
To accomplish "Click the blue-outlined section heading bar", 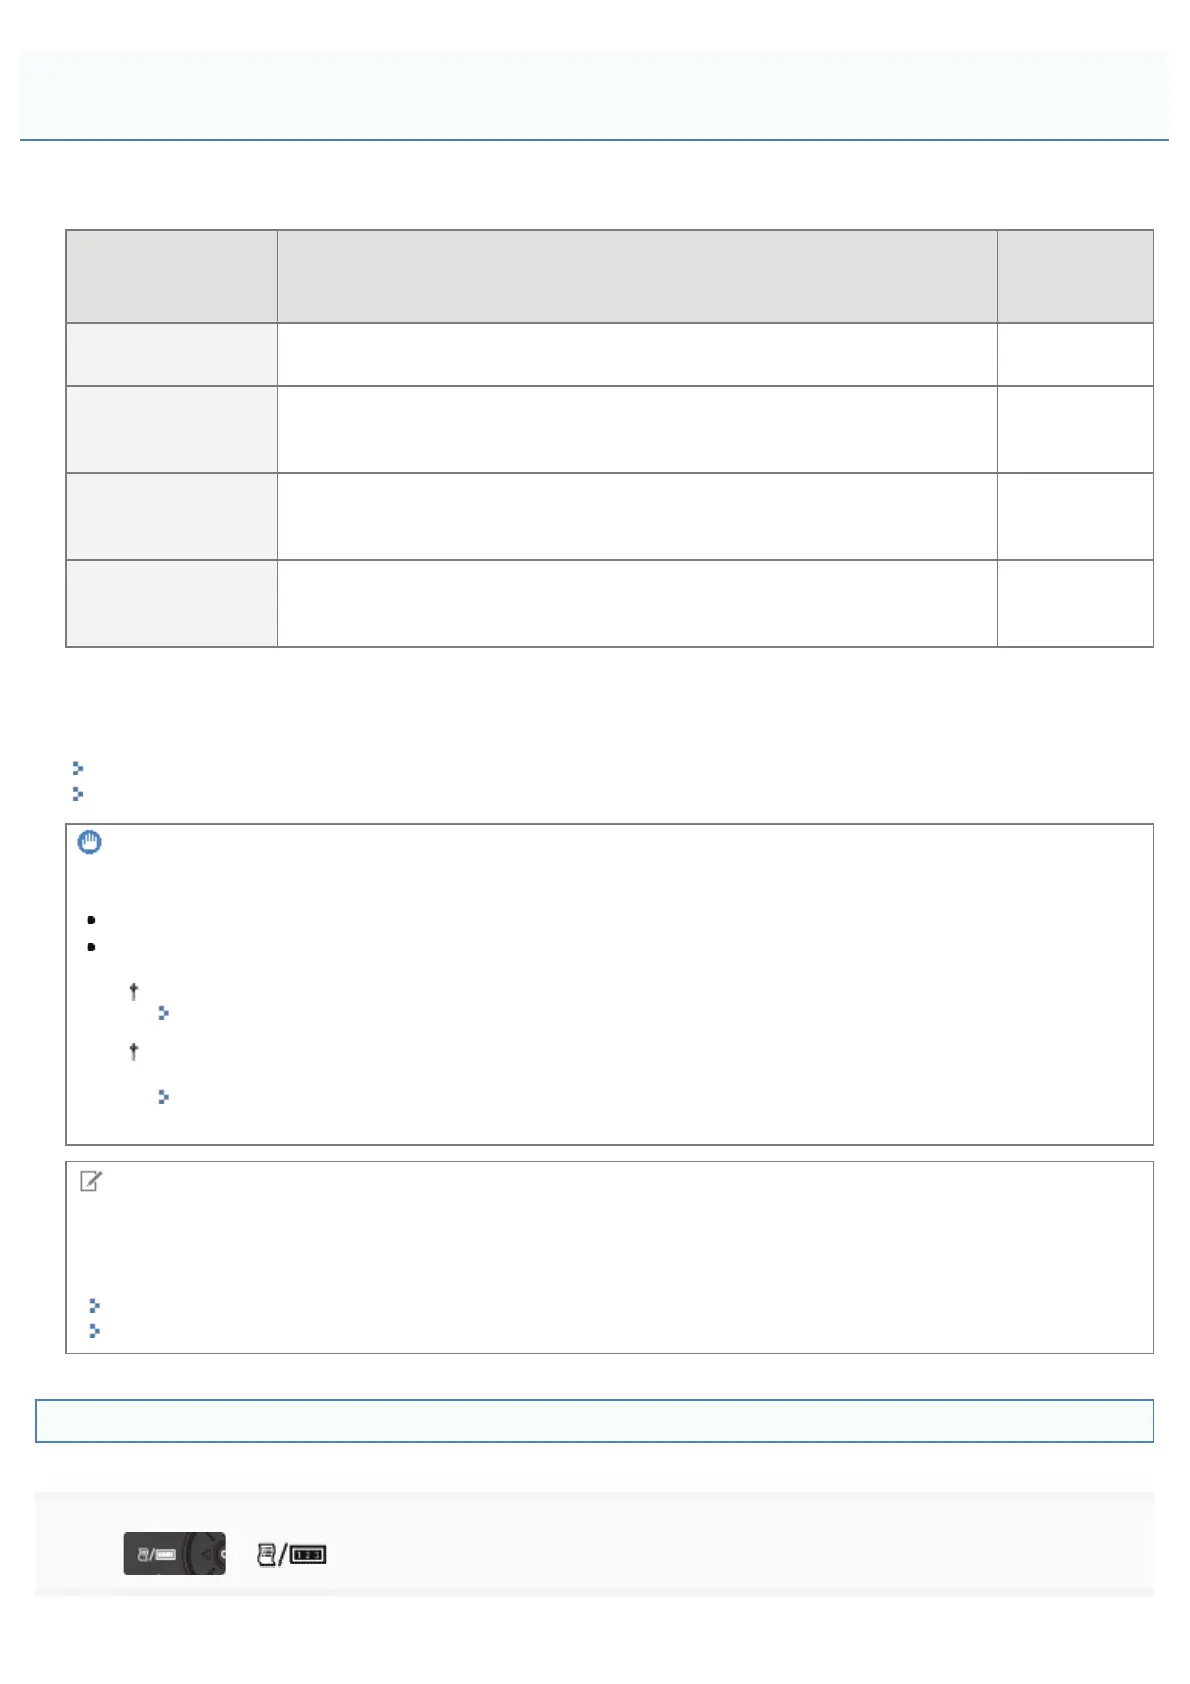I will 594,1420.
